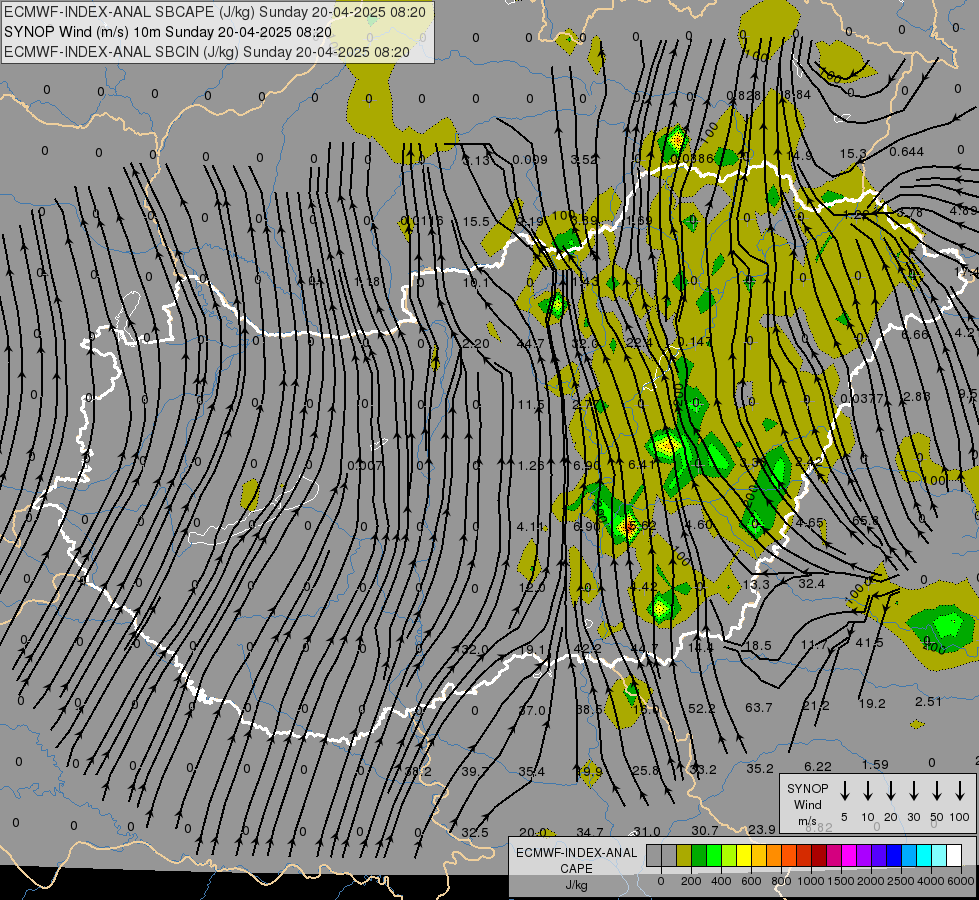Screen dimensions: 979x900
Task: Click the 41.5 value on the map
Action: click(870, 642)
